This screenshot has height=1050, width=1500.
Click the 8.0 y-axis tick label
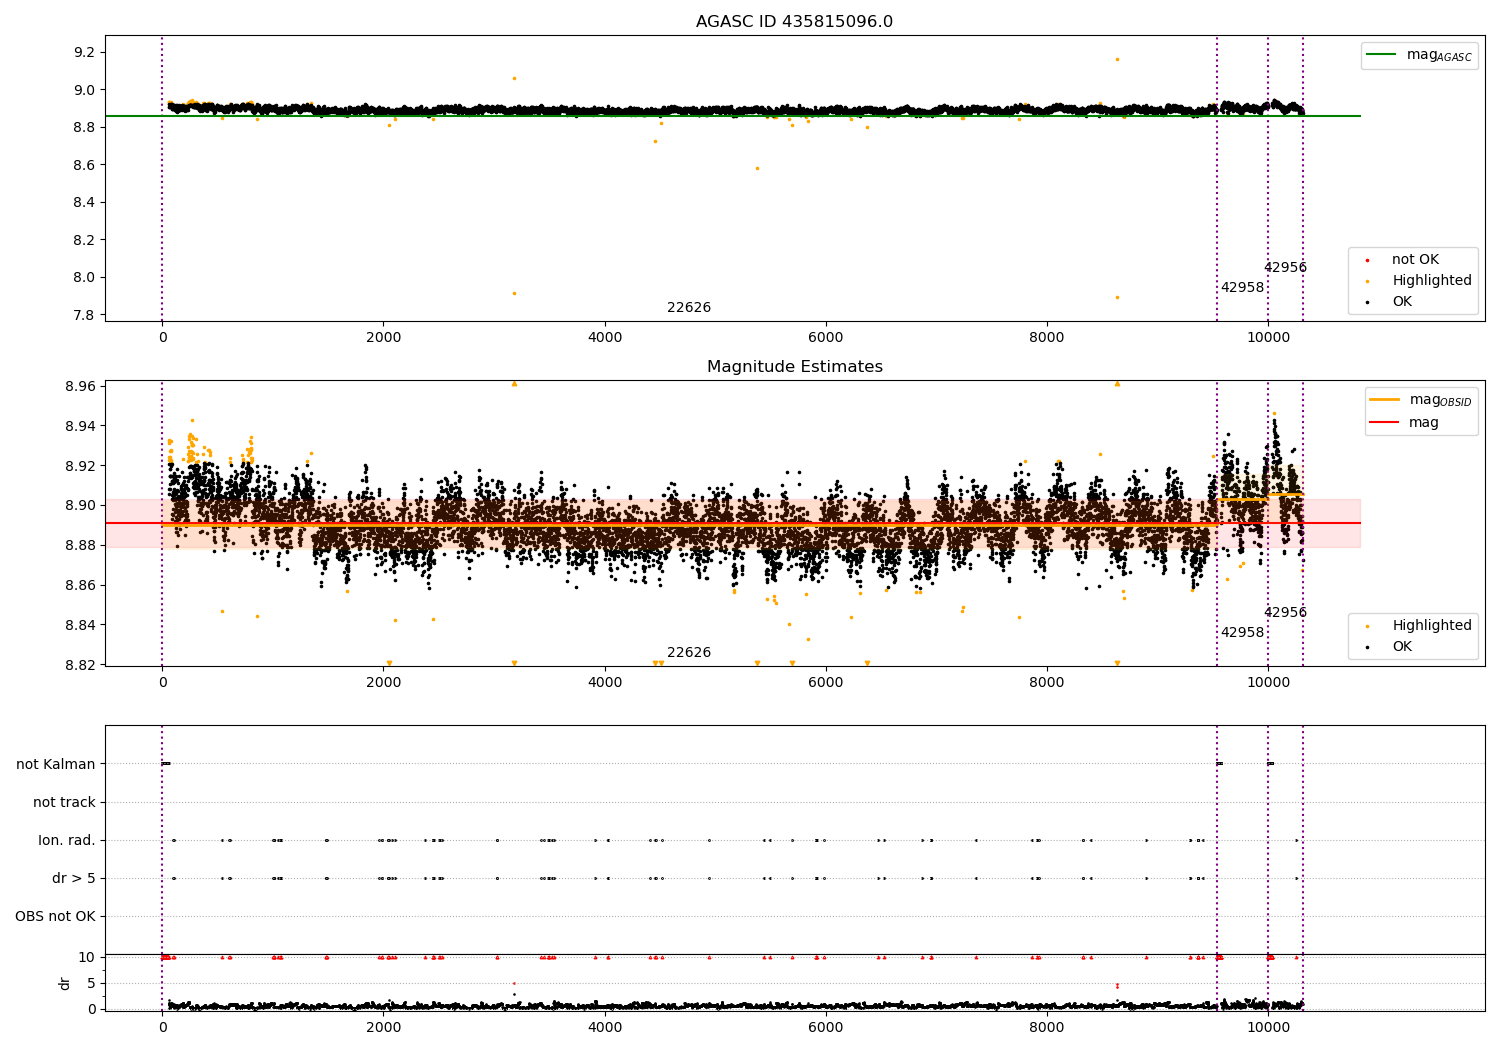pyautogui.click(x=84, y=278)
